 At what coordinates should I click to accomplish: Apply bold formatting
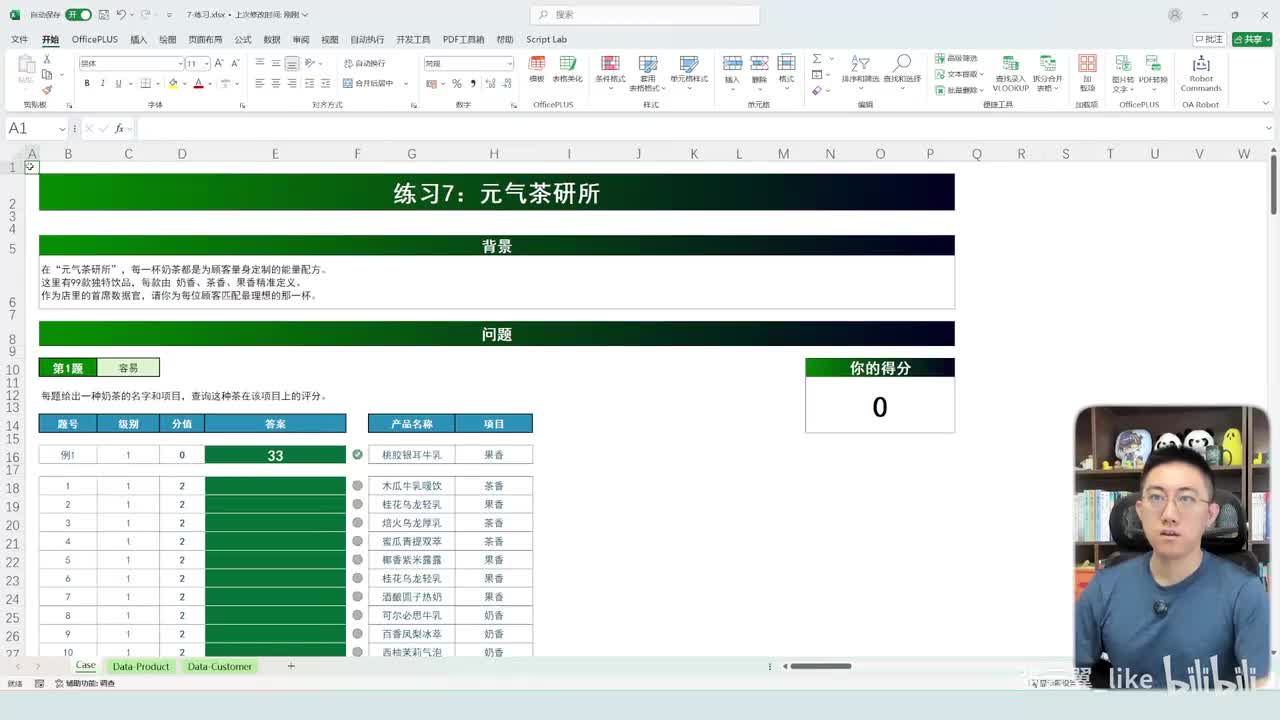87,83
